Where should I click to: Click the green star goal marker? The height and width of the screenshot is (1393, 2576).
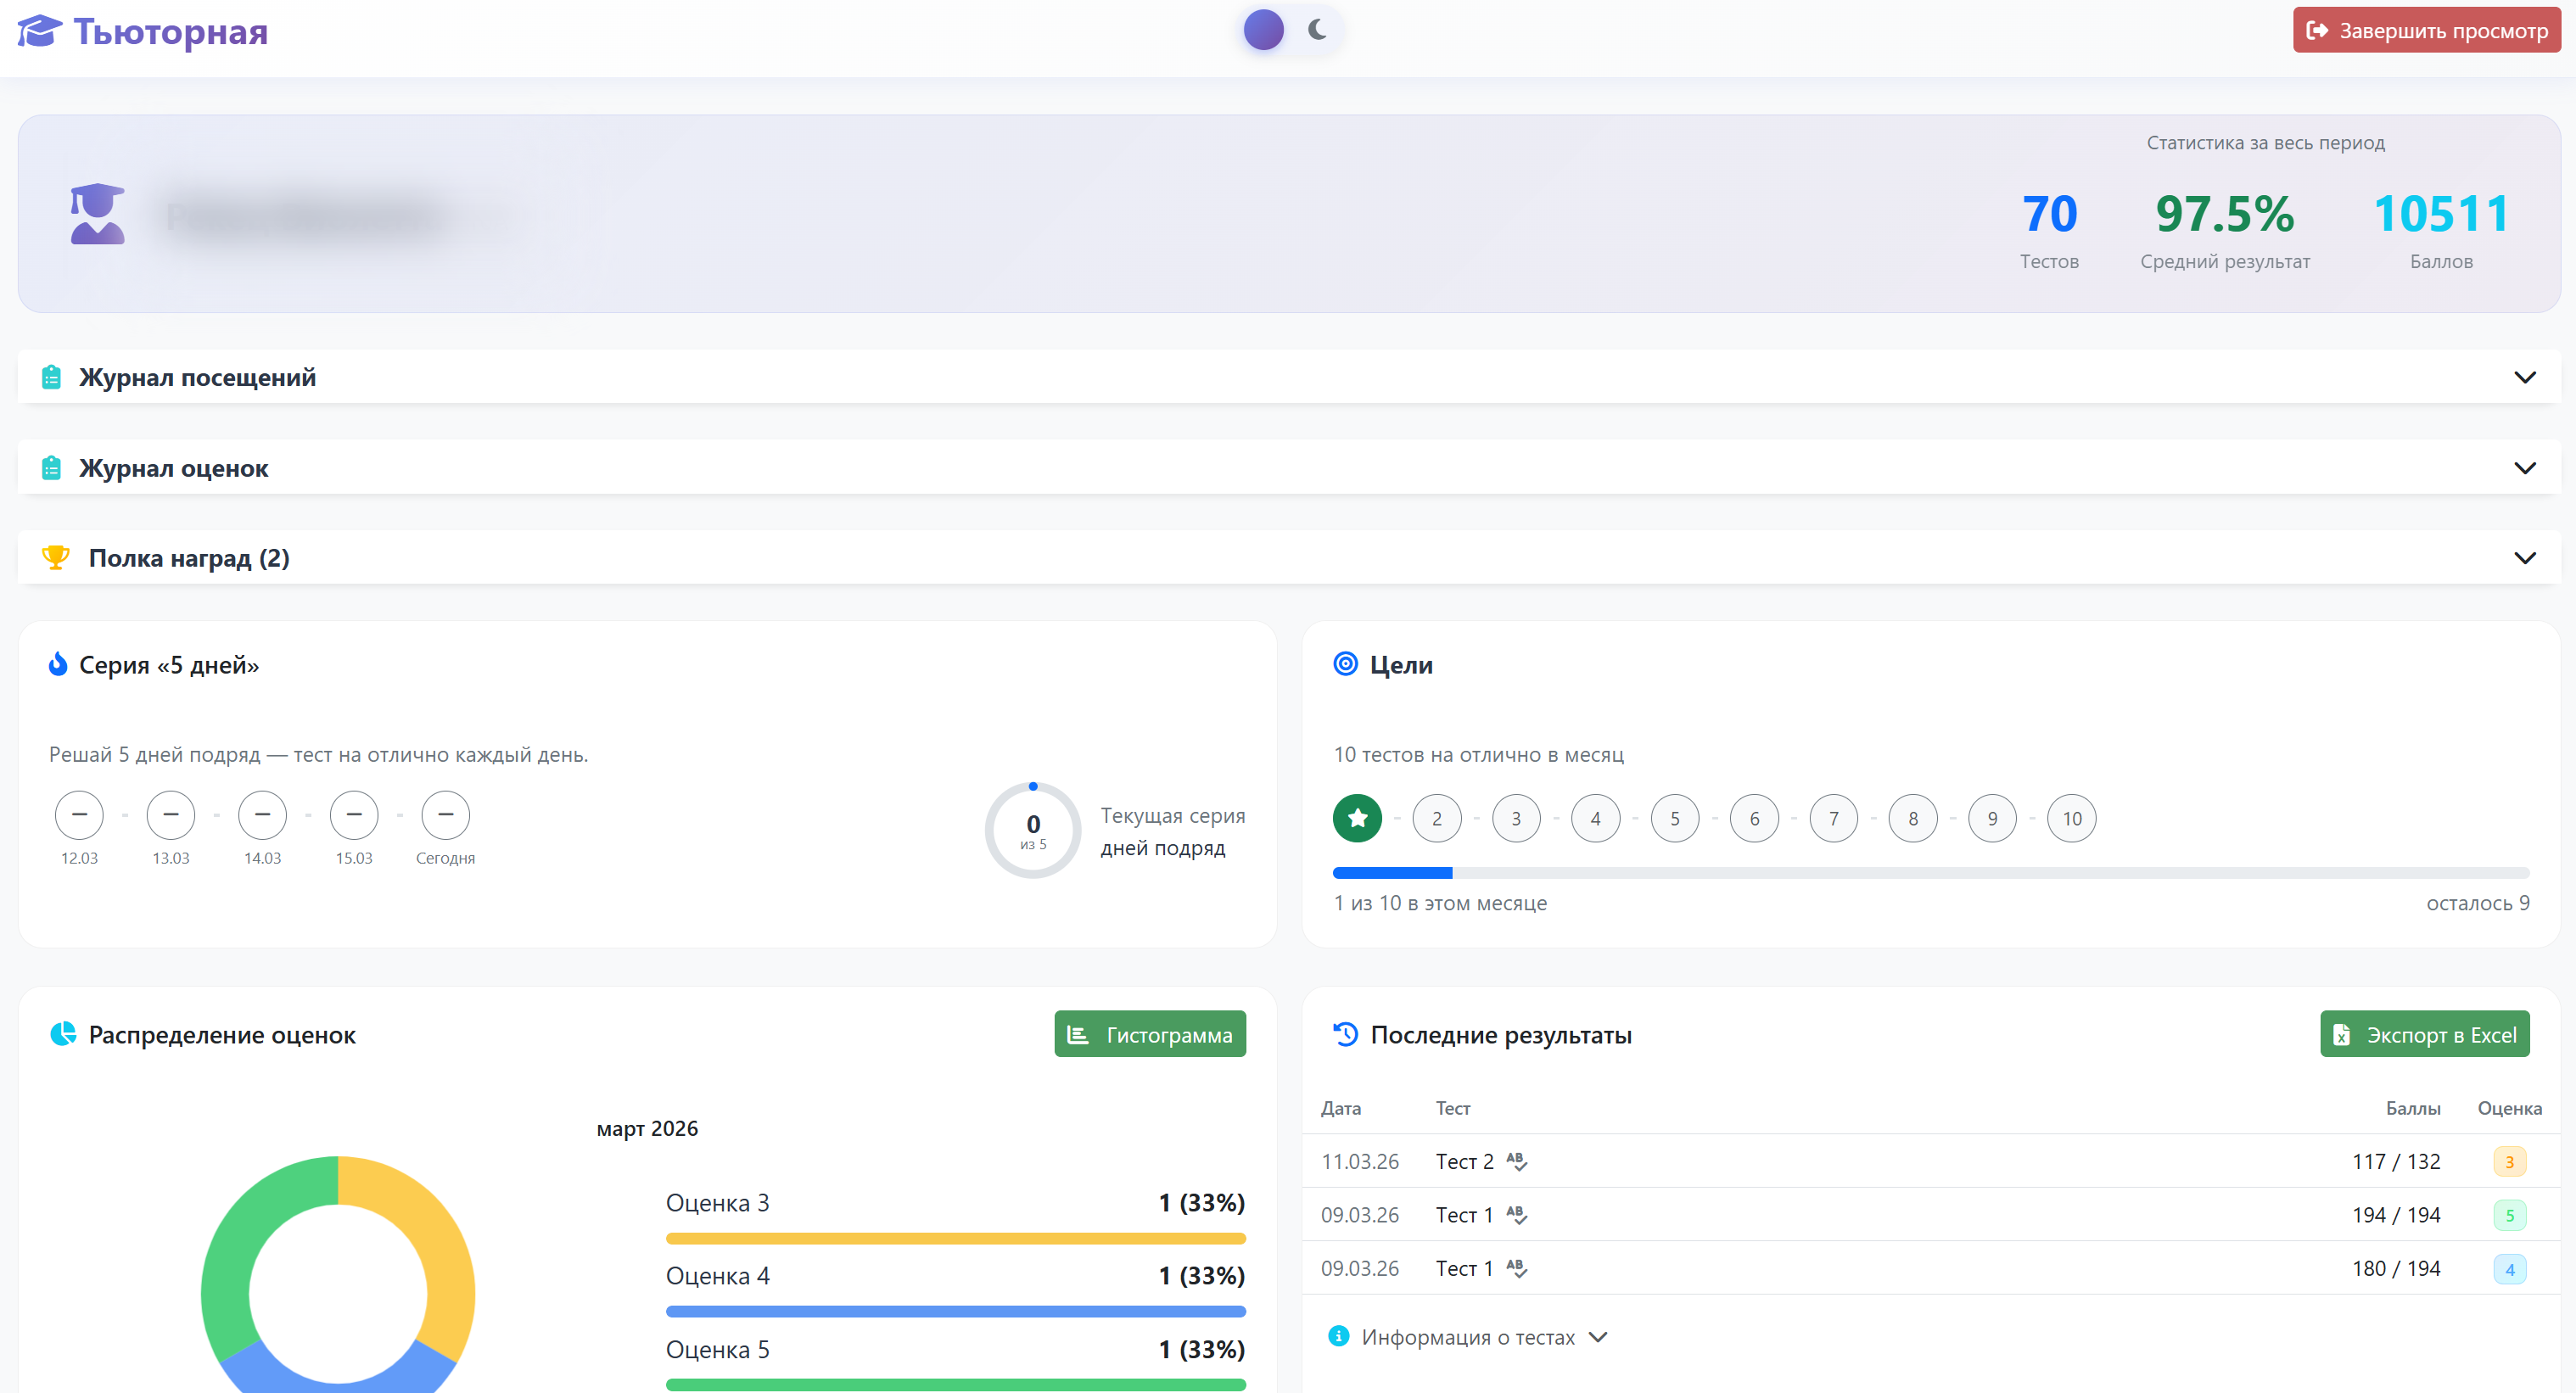click(x=1357, y=819)
